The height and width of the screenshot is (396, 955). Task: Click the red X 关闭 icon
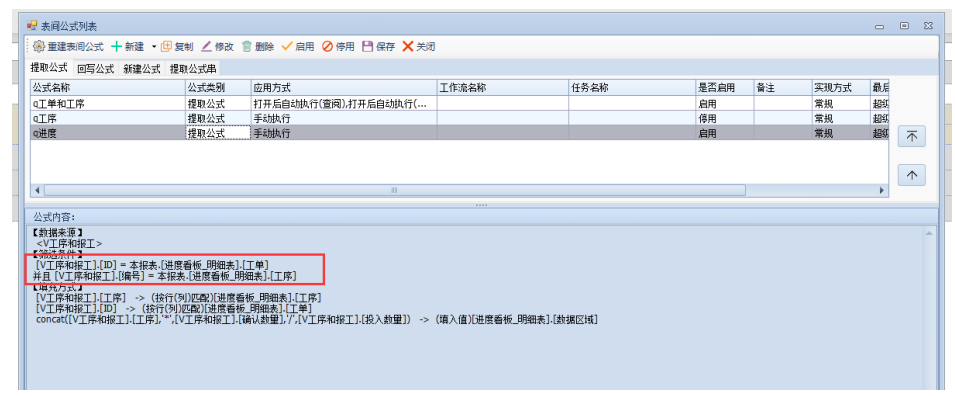click(408, 46)
